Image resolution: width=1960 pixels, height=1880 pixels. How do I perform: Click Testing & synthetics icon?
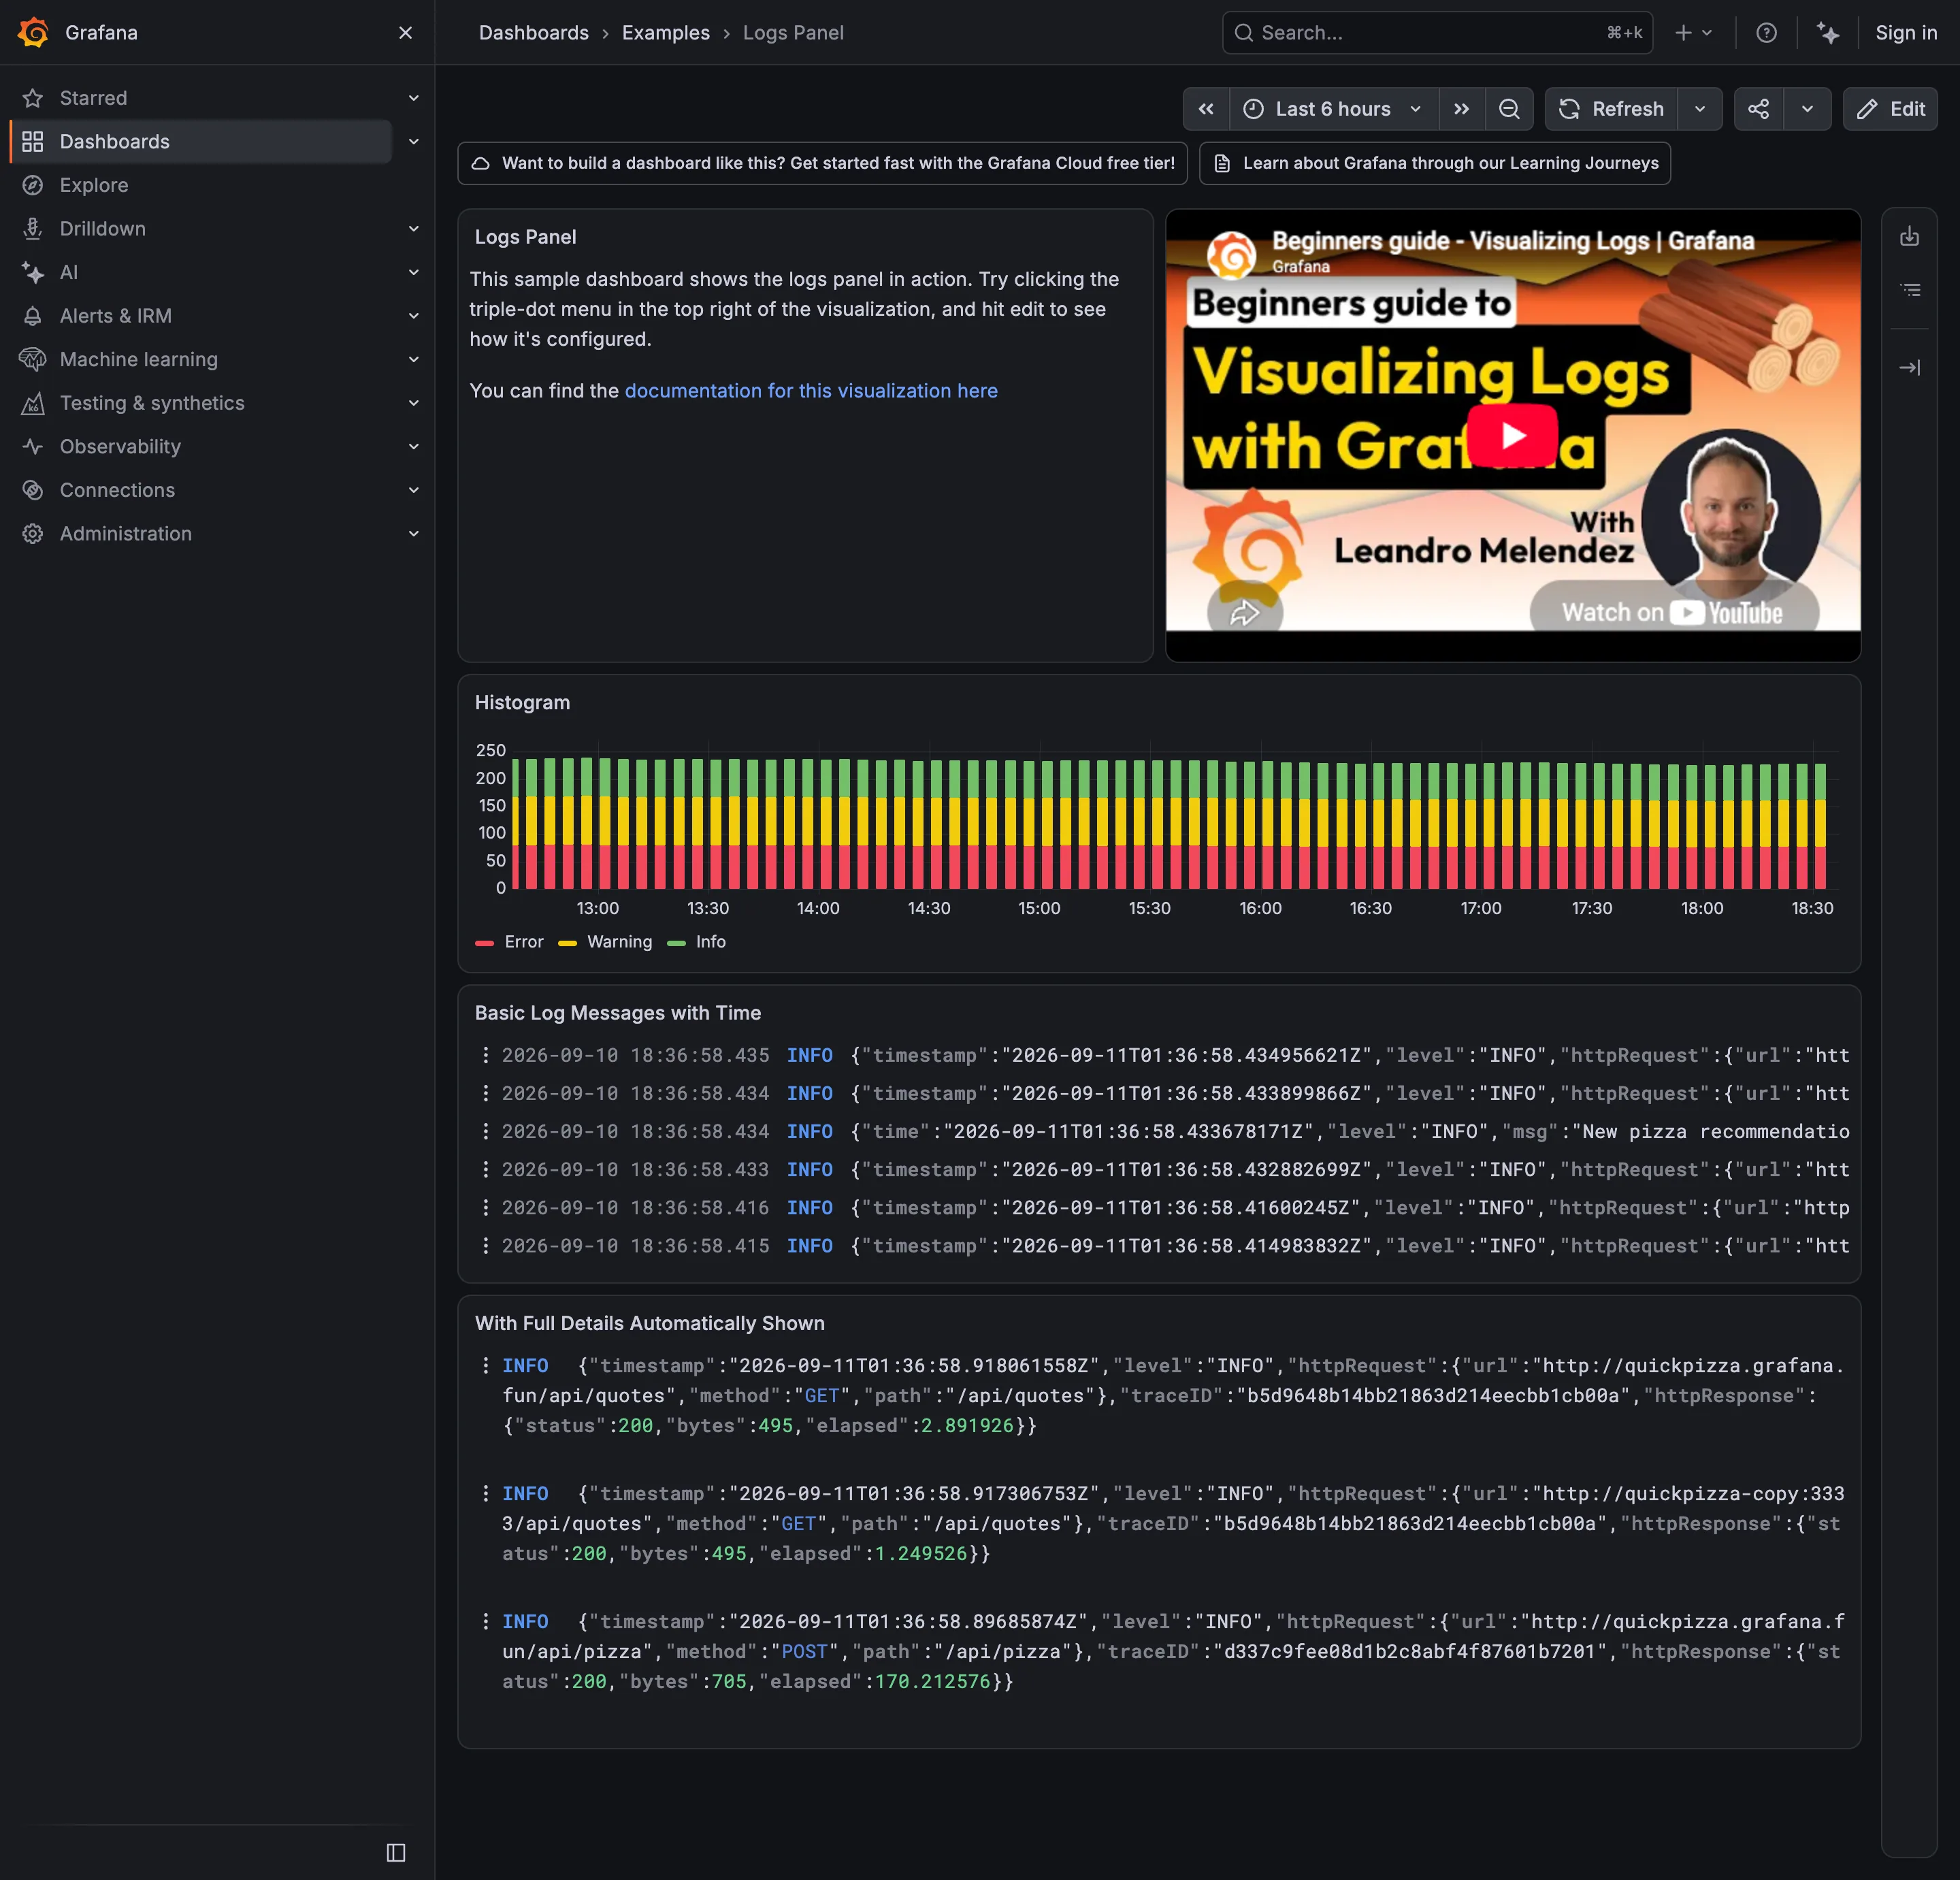click(x=33, y=403)
